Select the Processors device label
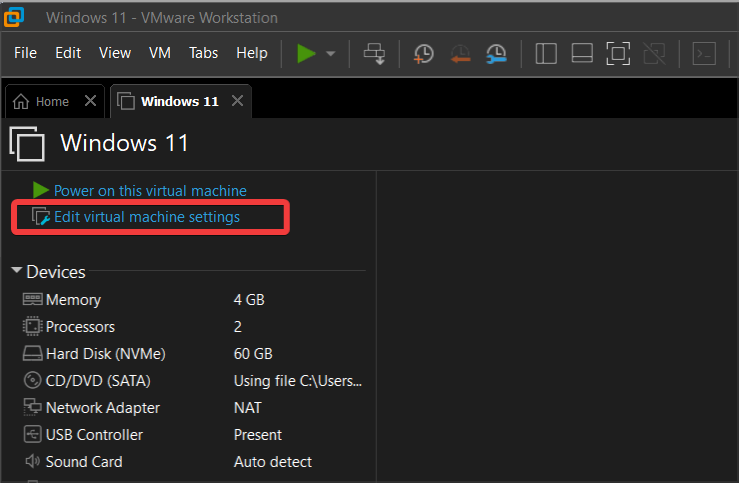The image size is (739, 483). 80,327
